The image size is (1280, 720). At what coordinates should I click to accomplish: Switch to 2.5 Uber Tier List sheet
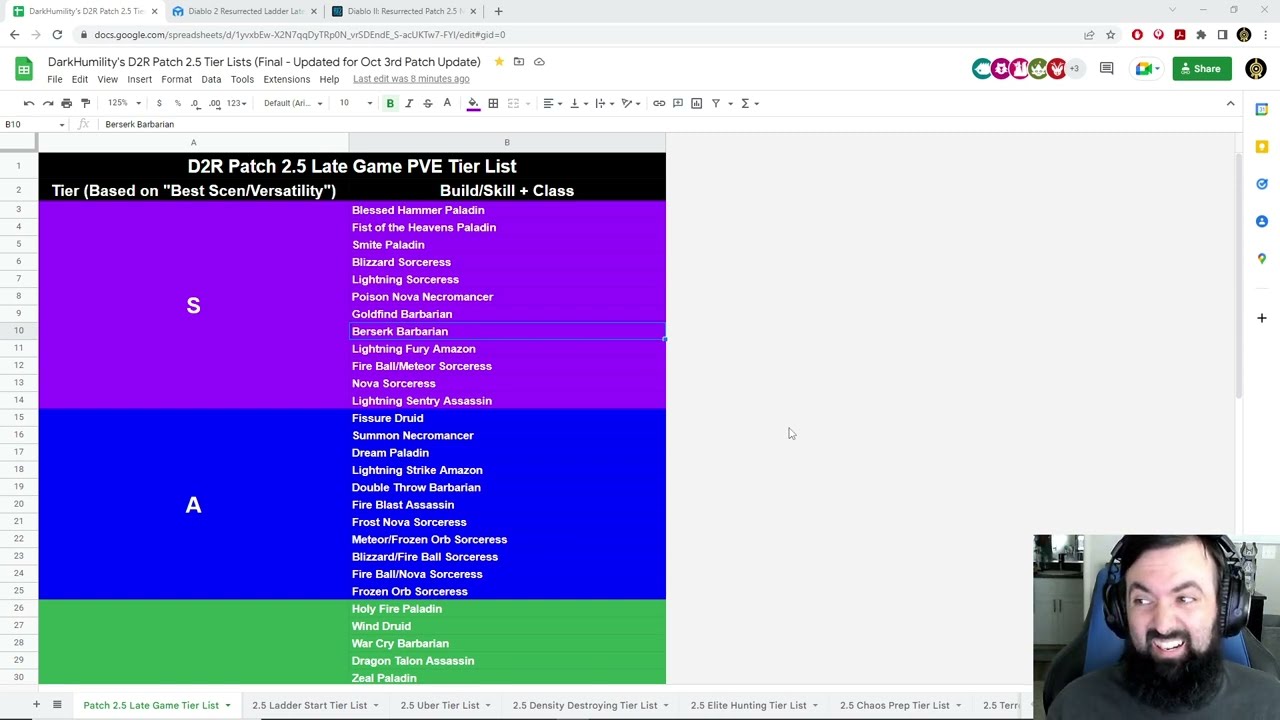440,705
